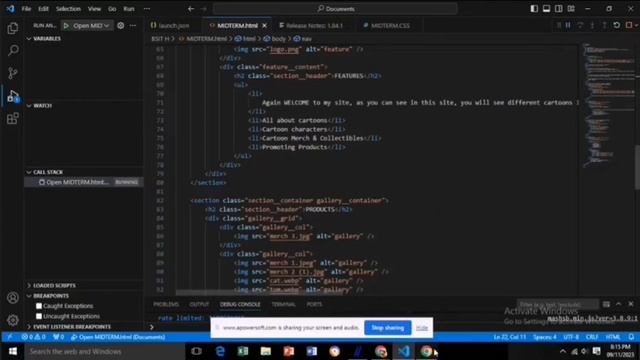Collapse the Watch section
The height and width of the screenshot is (360, 640).
point(29,105)
